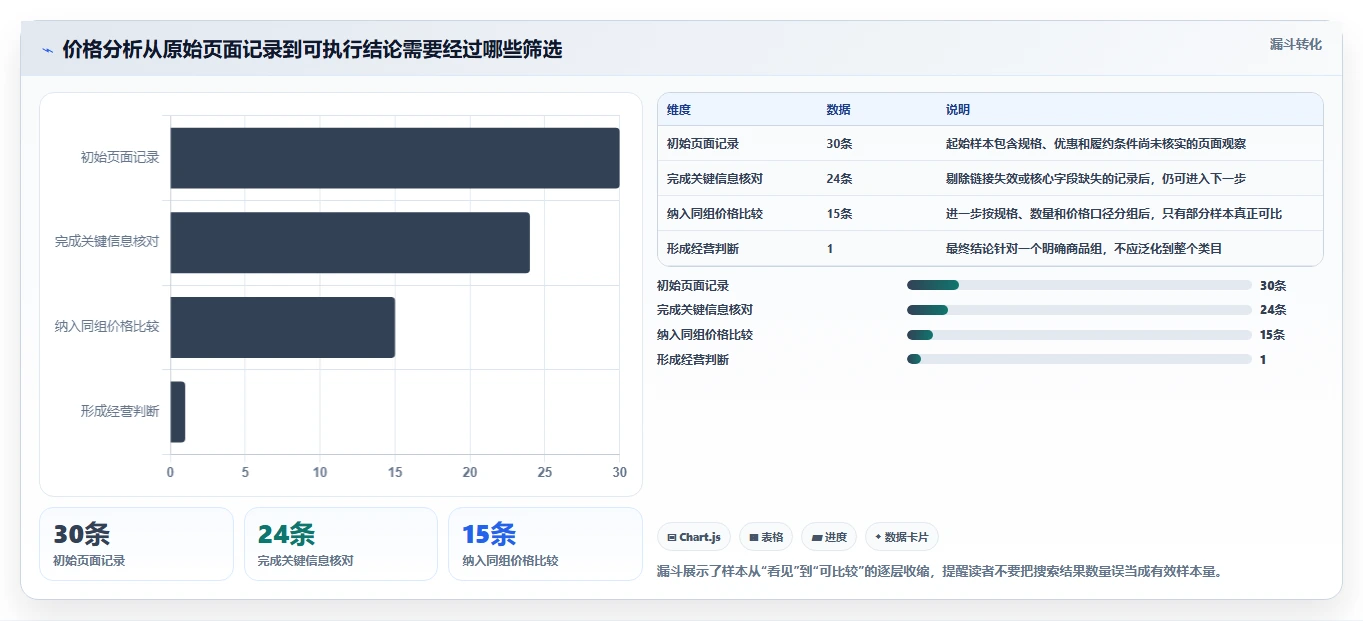
Task: Click the 初始页面记录 y-axis label on the chart
Action: pos(120,158)
